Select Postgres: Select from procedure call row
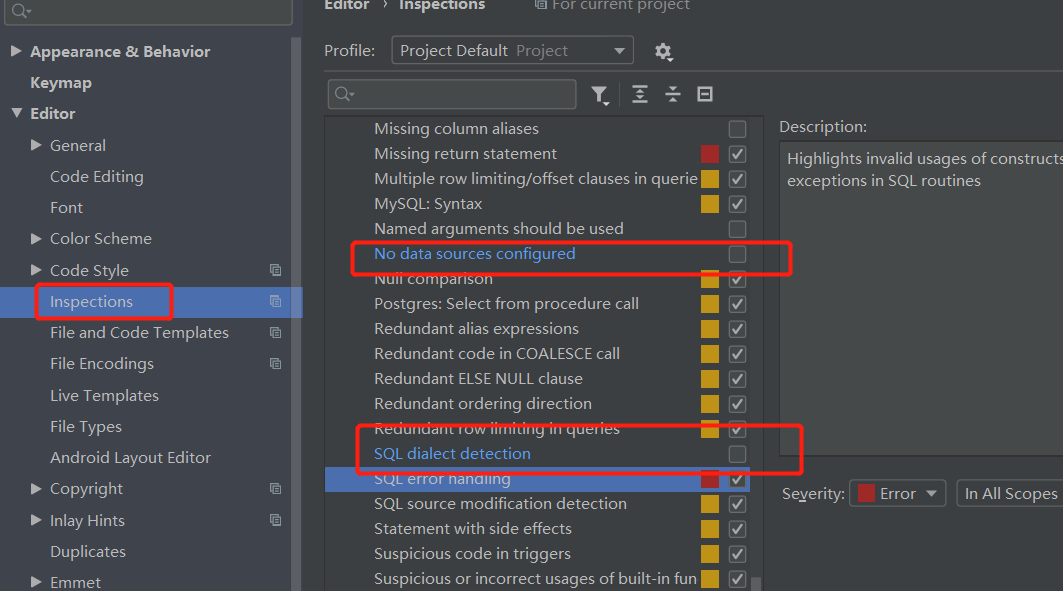Image resolution: width=1063 pixels, height=591 pixels. (537, 304)
